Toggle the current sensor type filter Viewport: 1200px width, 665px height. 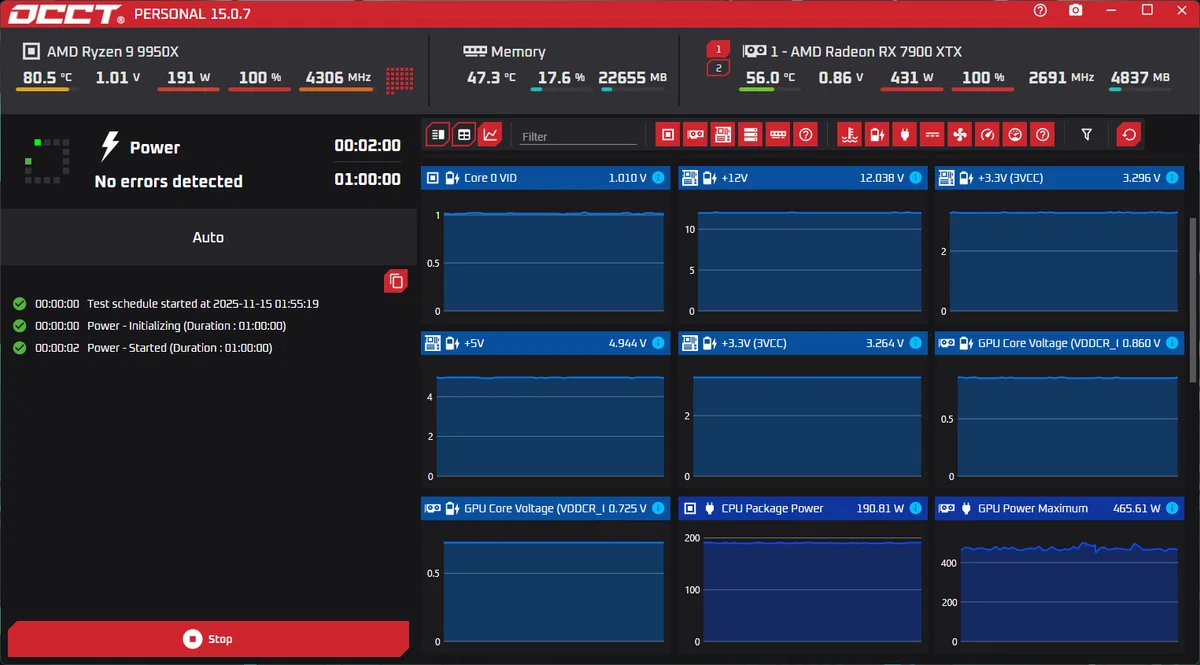click(932, 134)
